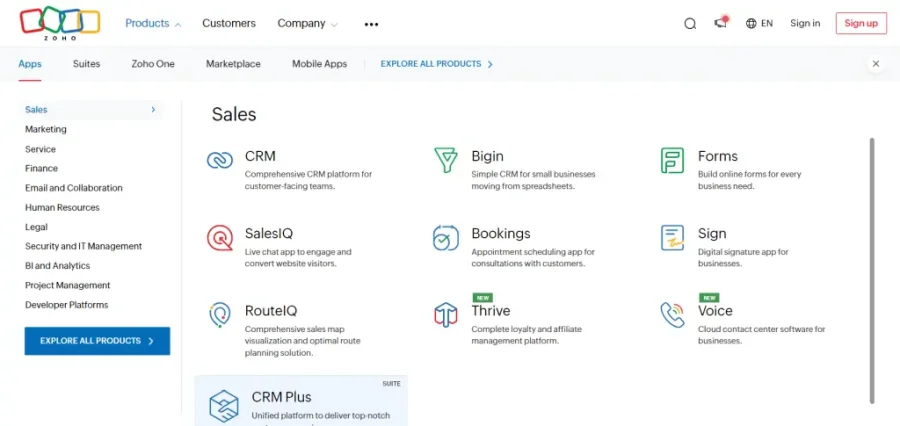Click the SalesIQ chat icon
The width and height of the screenshot is (900, 426).
(x=220, y=238)
